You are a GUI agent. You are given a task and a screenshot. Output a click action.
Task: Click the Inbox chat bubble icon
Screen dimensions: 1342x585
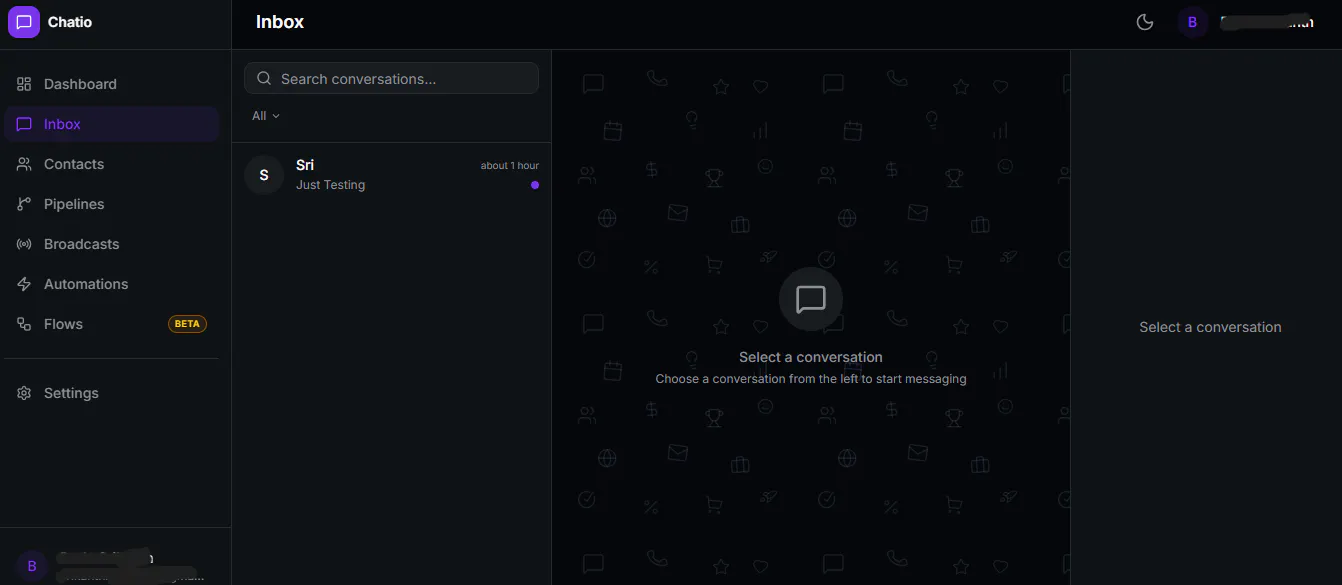24,124
